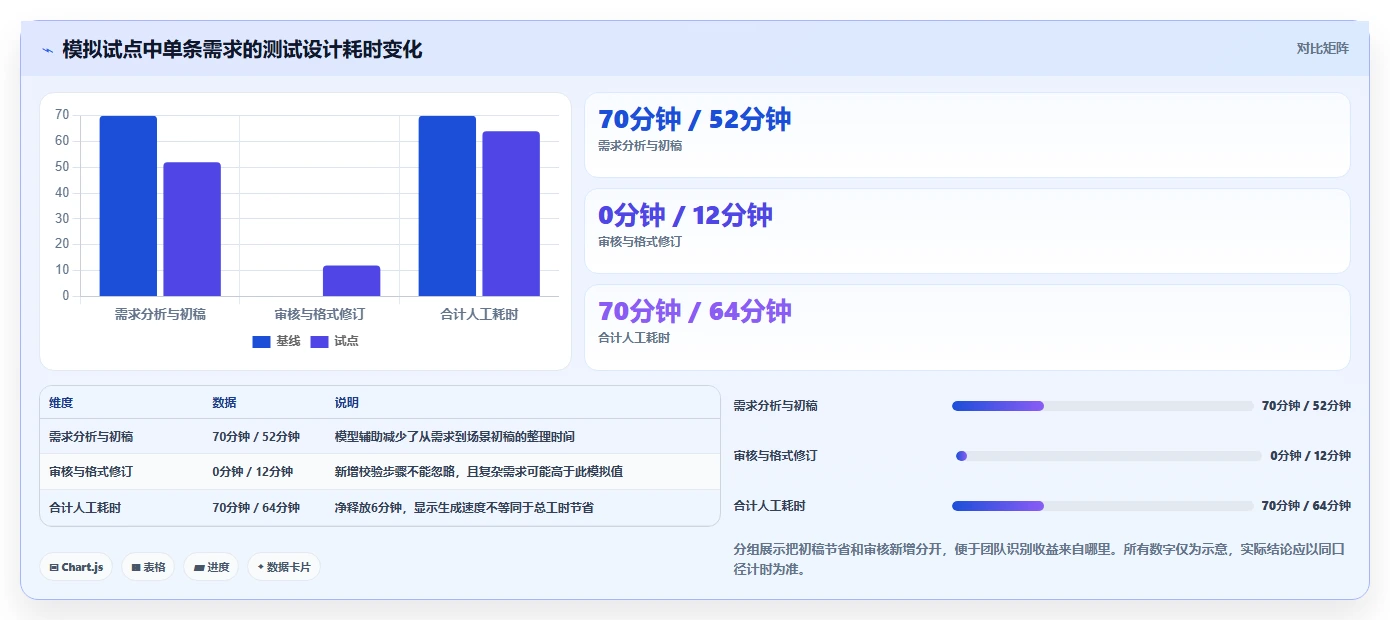Toggle the 基线 legend entry

(x=276, y=341)
